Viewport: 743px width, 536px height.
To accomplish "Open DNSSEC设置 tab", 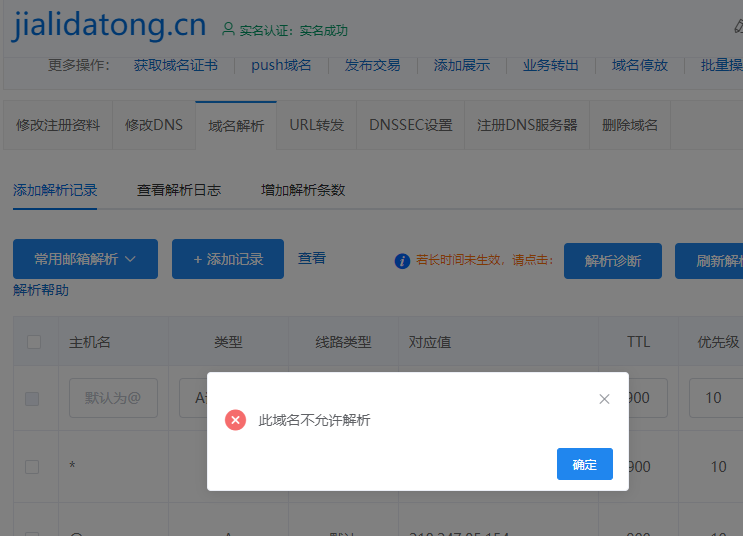I will click(410, 125).
